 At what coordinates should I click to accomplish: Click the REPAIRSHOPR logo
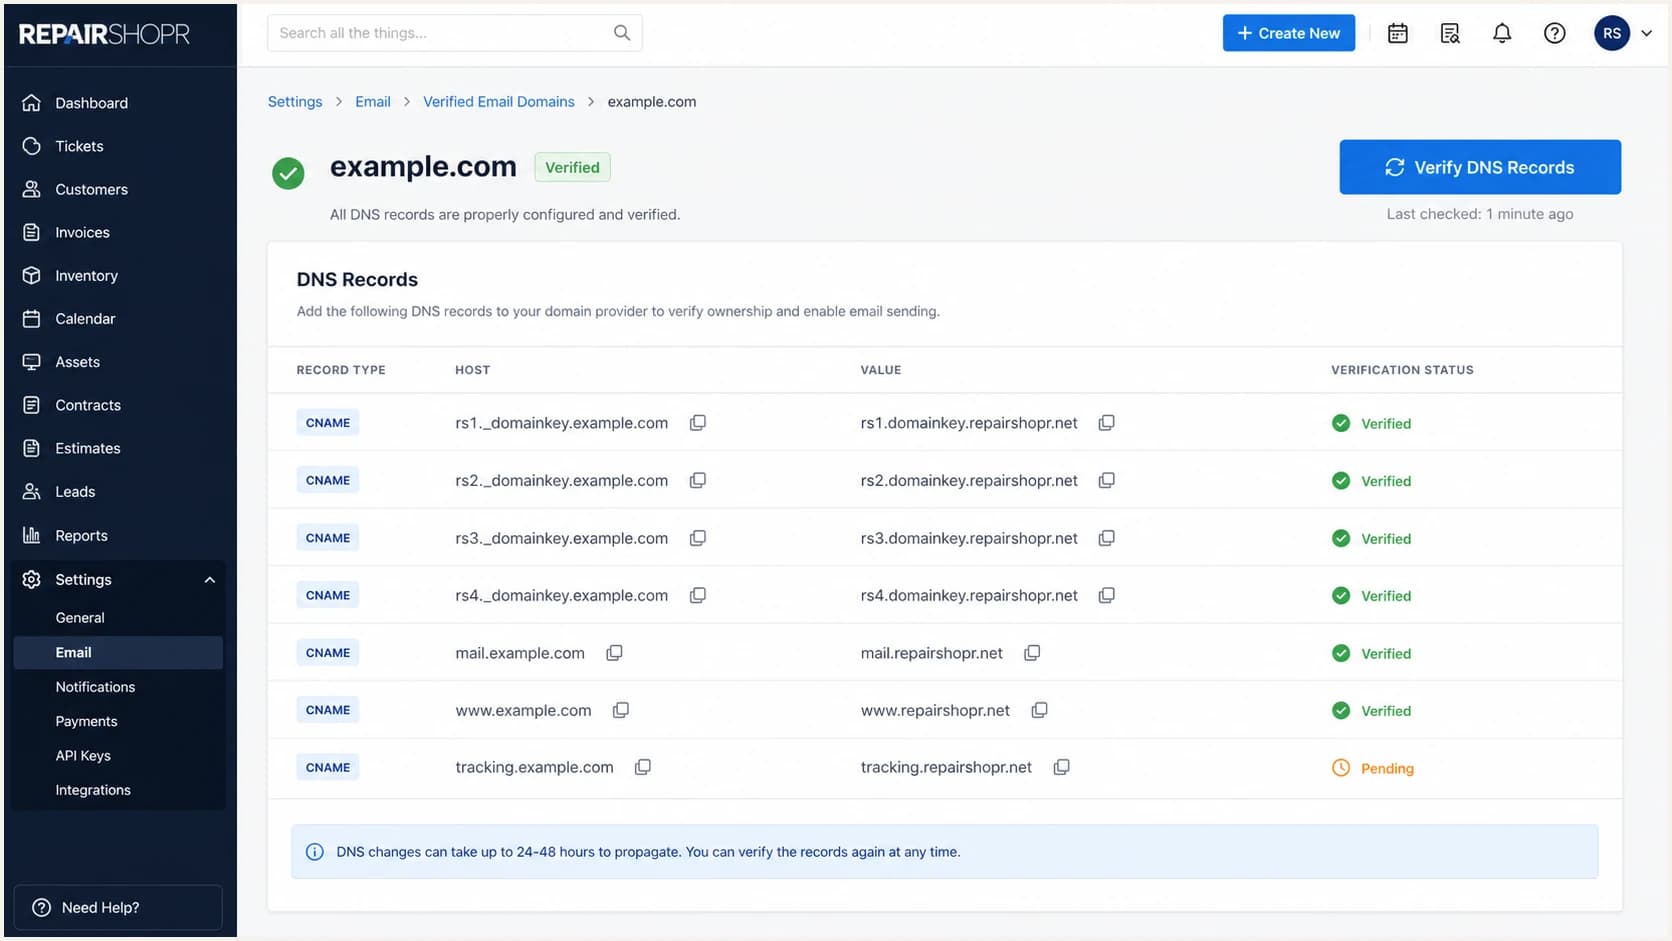coord(104,34)
